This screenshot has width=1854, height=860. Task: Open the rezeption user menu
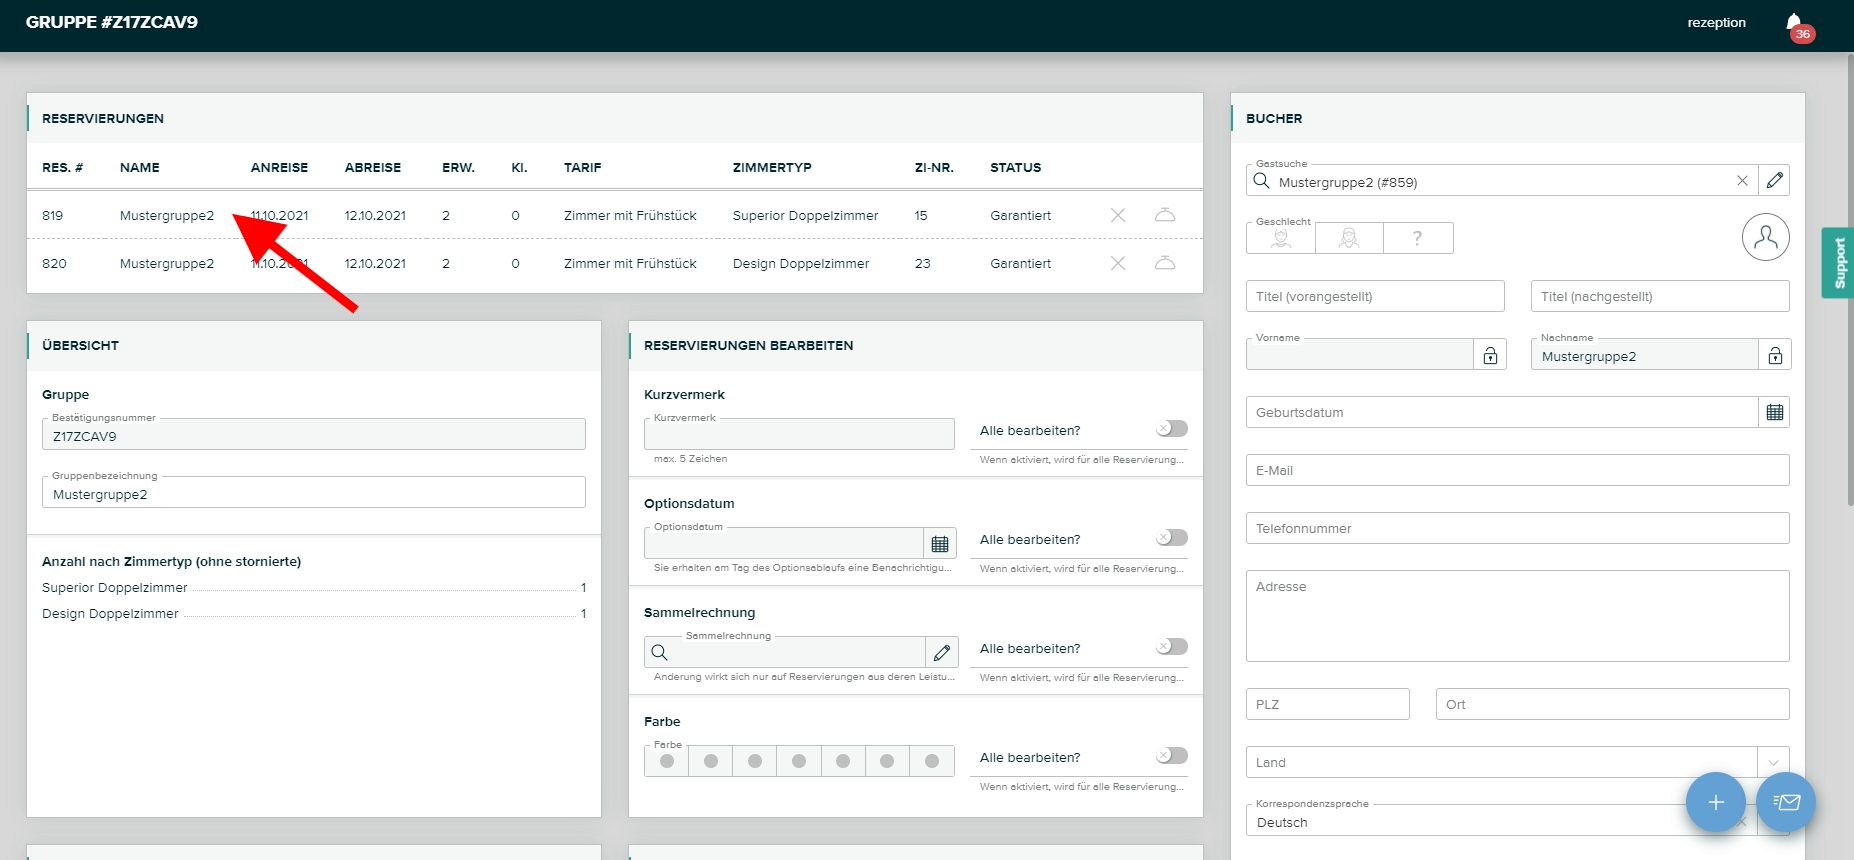click(1716, 23)
